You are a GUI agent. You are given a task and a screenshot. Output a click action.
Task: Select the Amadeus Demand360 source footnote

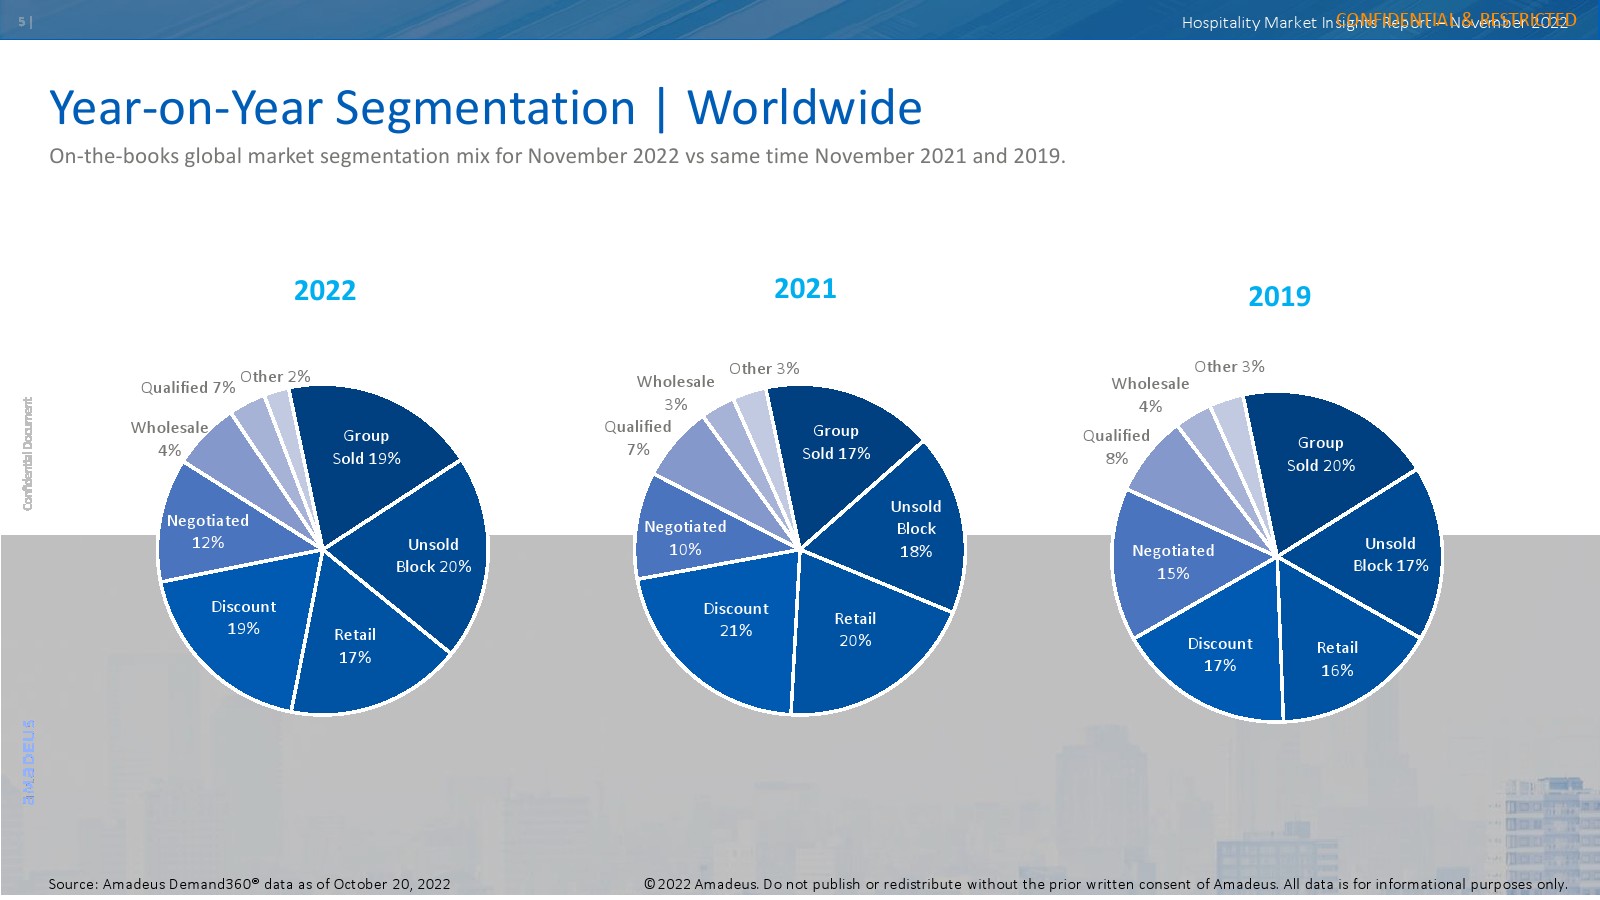249,884
